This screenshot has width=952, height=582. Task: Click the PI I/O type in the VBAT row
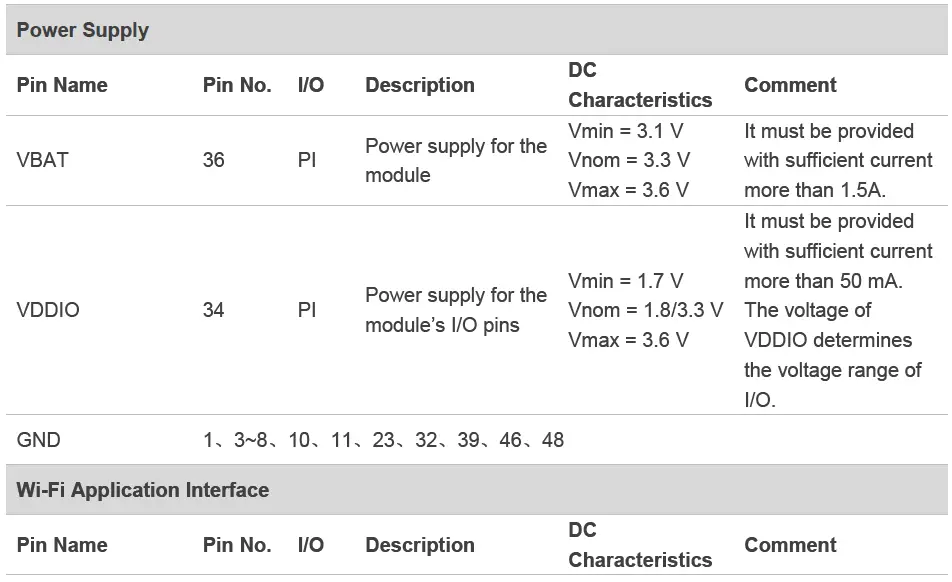click(x=307, y=160)
